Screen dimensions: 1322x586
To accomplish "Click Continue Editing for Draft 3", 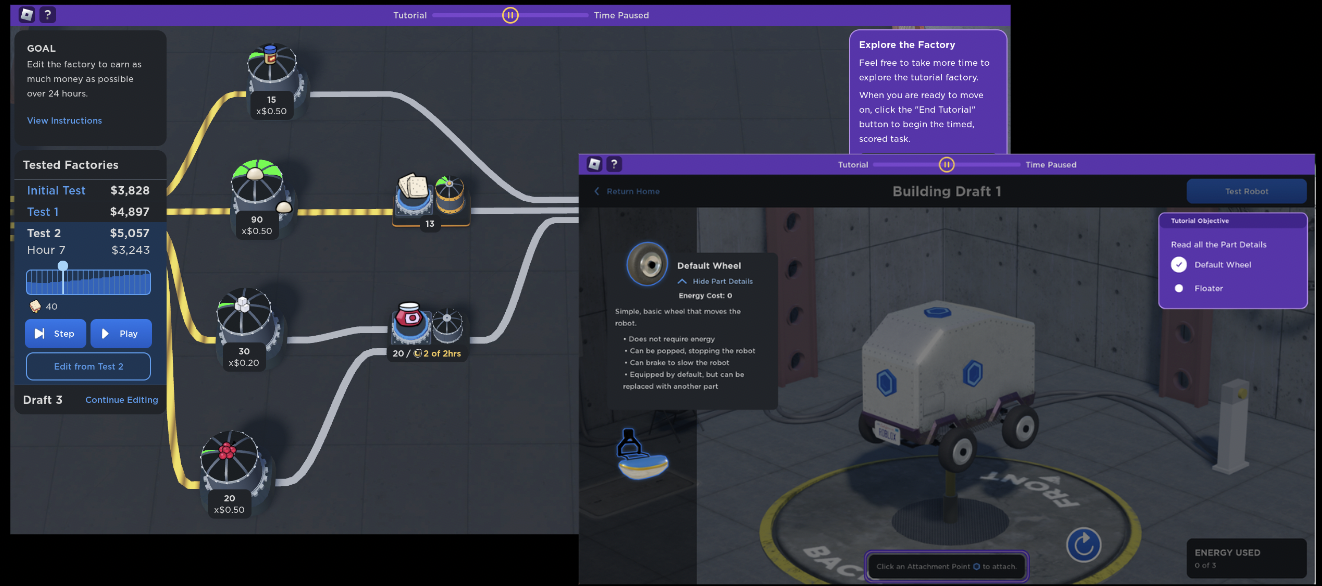I will 122,400.
